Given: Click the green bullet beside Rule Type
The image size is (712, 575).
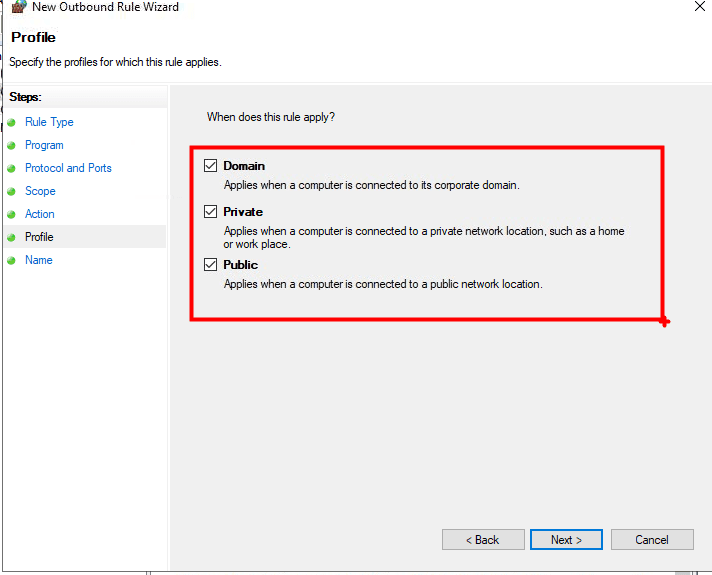Looking at the screenshot, I should click(12, 123).
